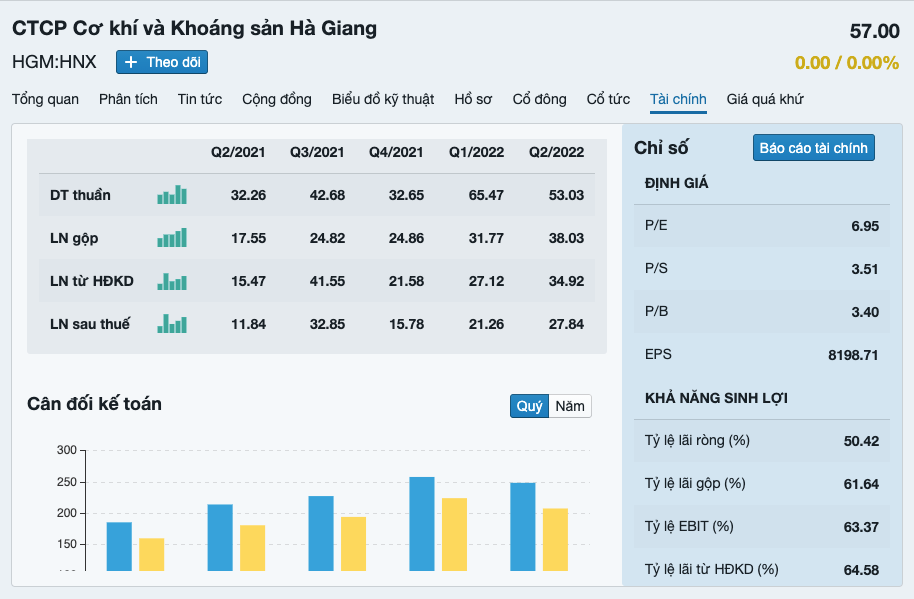Click the last yellow bar in balance chart
The image size is (914, 599).
[x=556, y=540]
